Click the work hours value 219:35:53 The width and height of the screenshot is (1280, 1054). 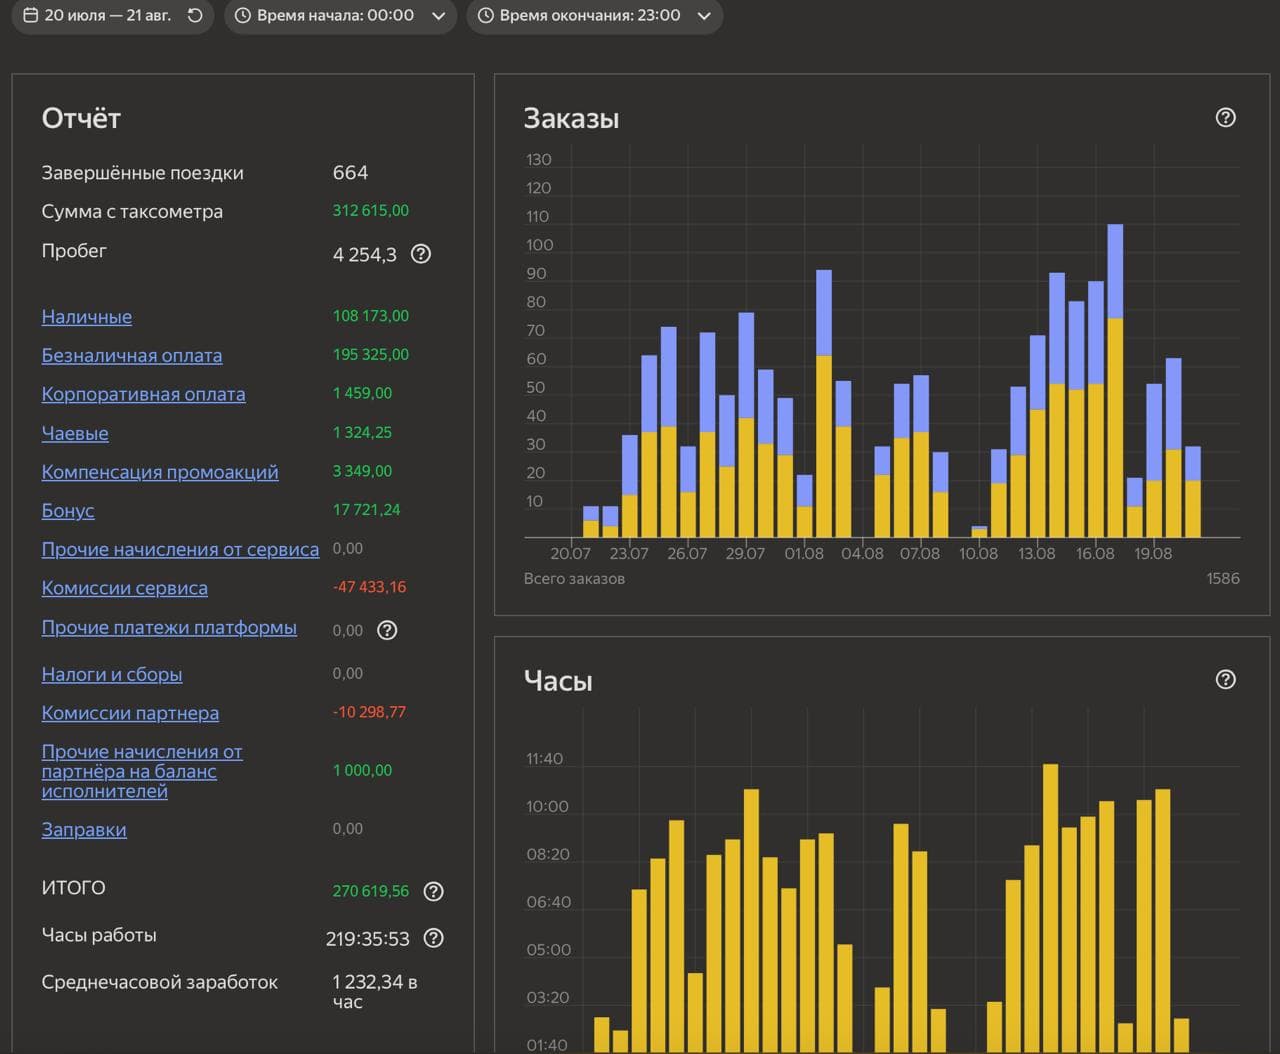(368, 939)
